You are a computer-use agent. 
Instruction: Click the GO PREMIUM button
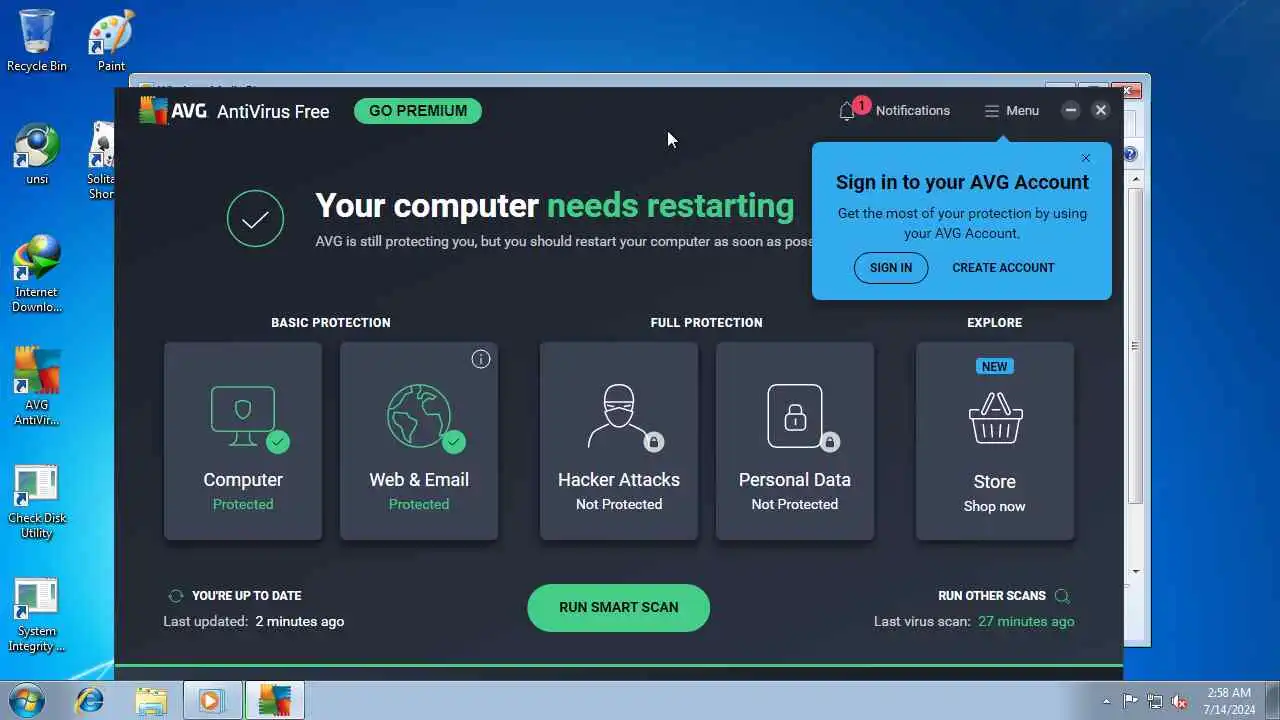tap(418, 111)
